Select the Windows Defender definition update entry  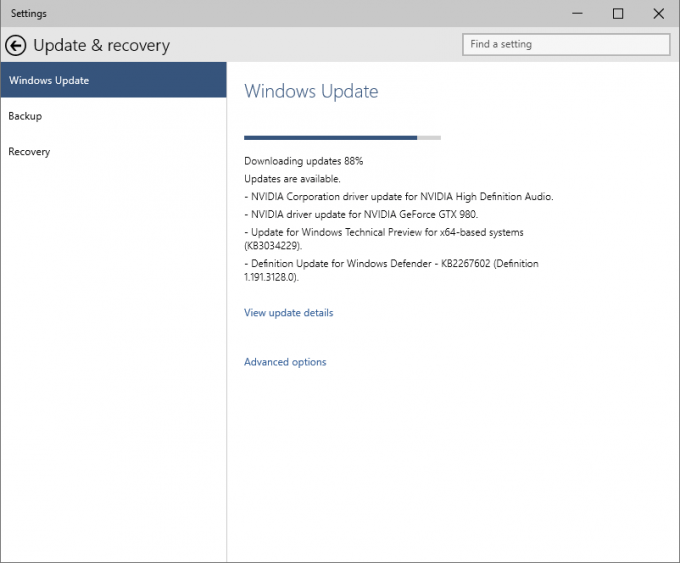(x=391, y=270)
